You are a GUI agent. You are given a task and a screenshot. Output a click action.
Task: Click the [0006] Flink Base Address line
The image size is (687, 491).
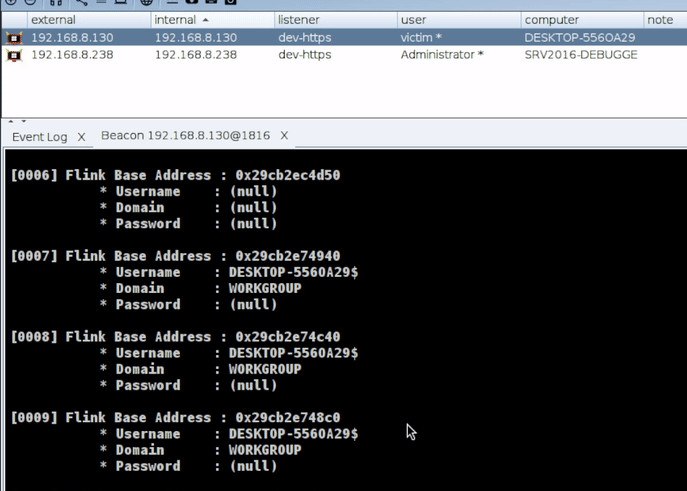click(175, 175)
